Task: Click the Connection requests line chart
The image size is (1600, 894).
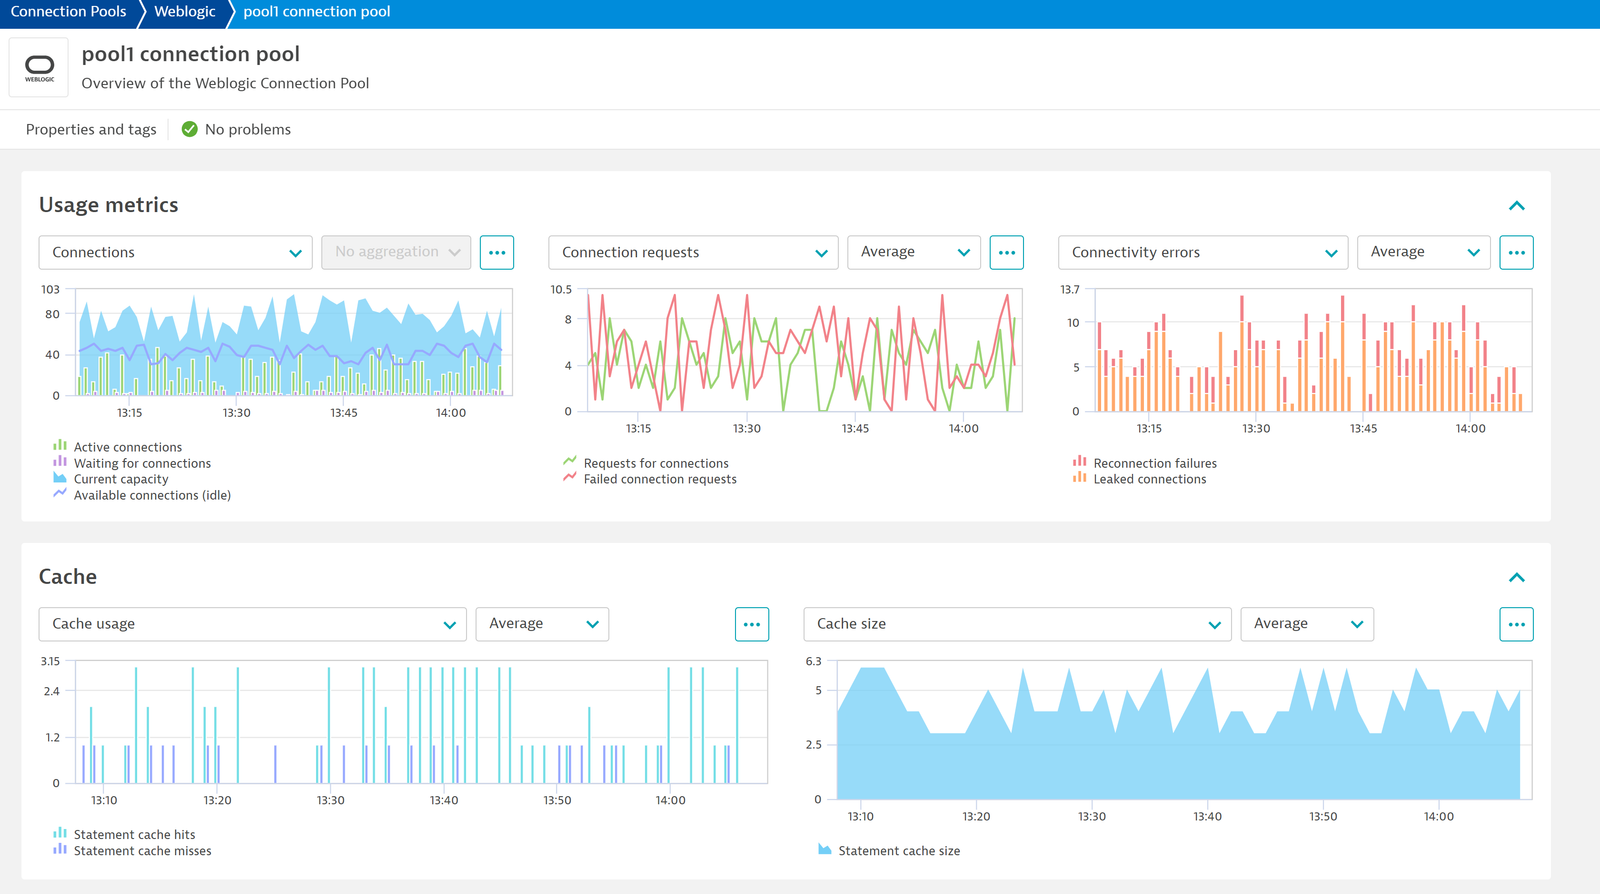Action: coord(805,350)
